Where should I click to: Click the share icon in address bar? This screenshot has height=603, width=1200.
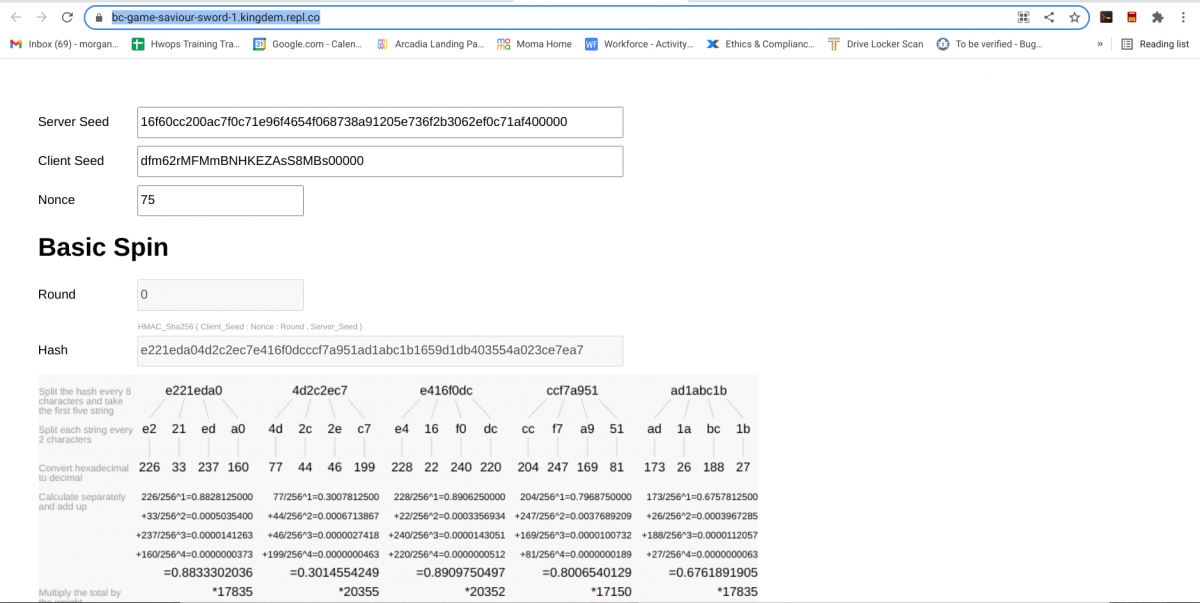point(1049,17)
